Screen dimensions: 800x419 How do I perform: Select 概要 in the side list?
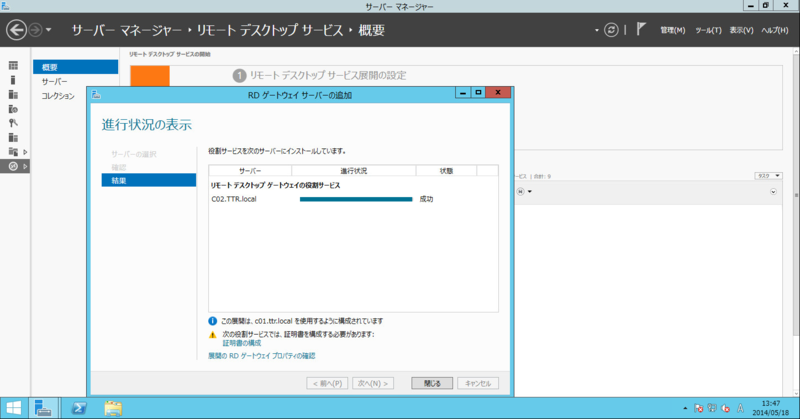[x=76, y=67]
